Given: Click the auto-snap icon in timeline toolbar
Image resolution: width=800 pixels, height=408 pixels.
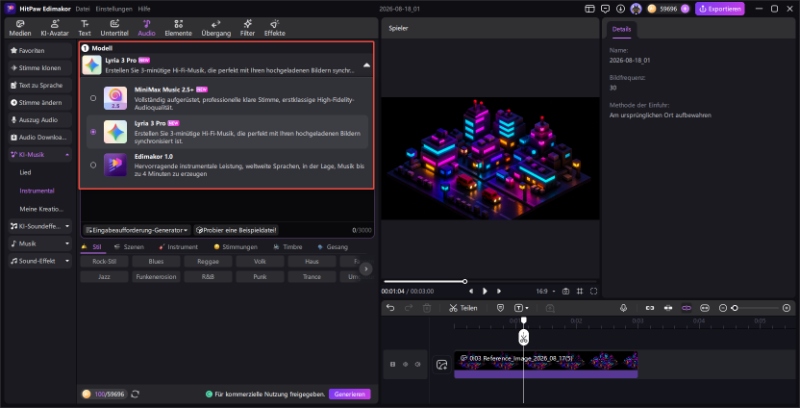Looking at the screenshot, I should 668,308.
